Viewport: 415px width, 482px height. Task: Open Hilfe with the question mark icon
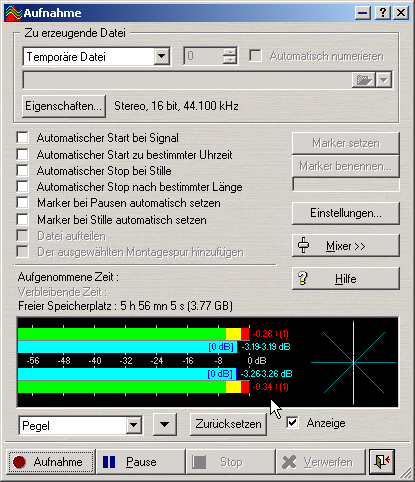click(x=346, y=279)
